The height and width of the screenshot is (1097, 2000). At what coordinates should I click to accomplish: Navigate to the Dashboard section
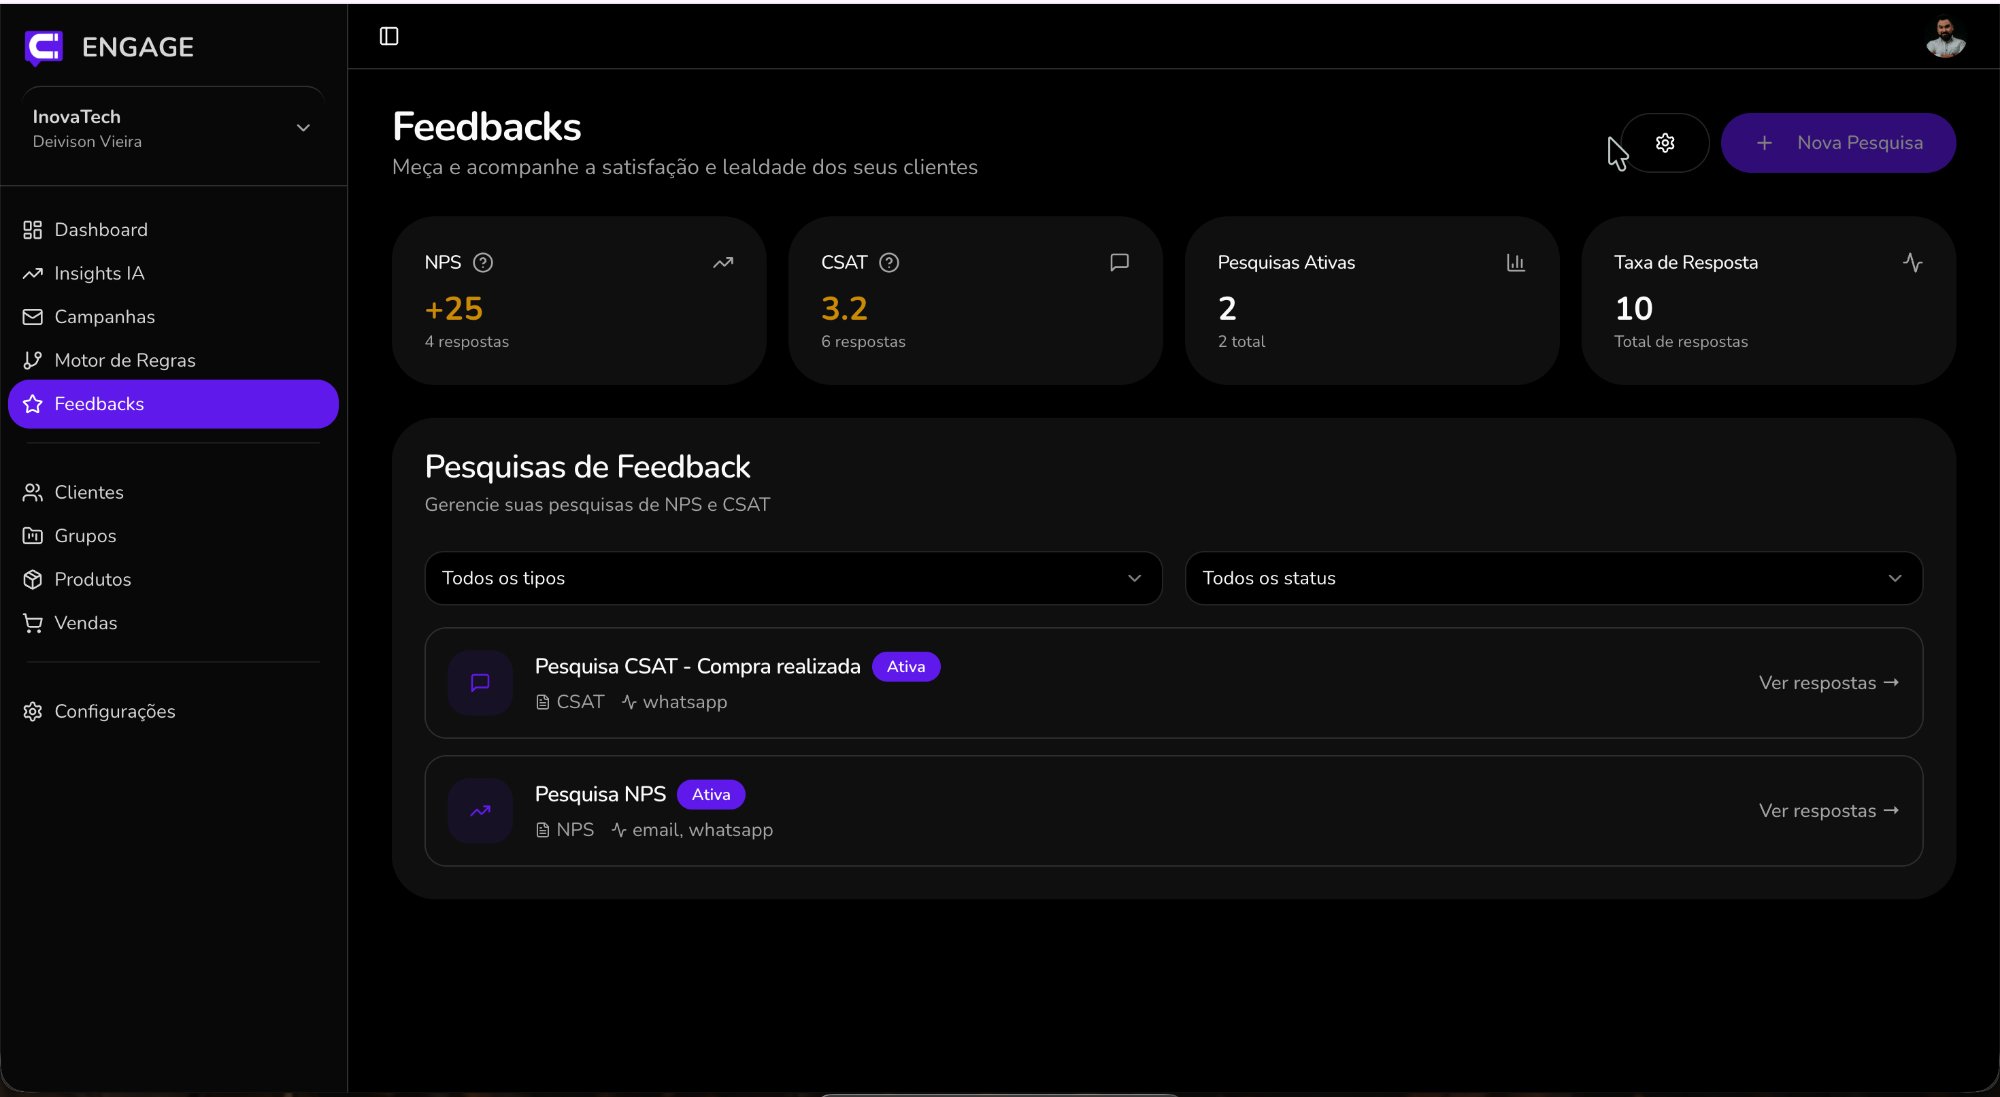pyautogui.click(x=100, y=229)
